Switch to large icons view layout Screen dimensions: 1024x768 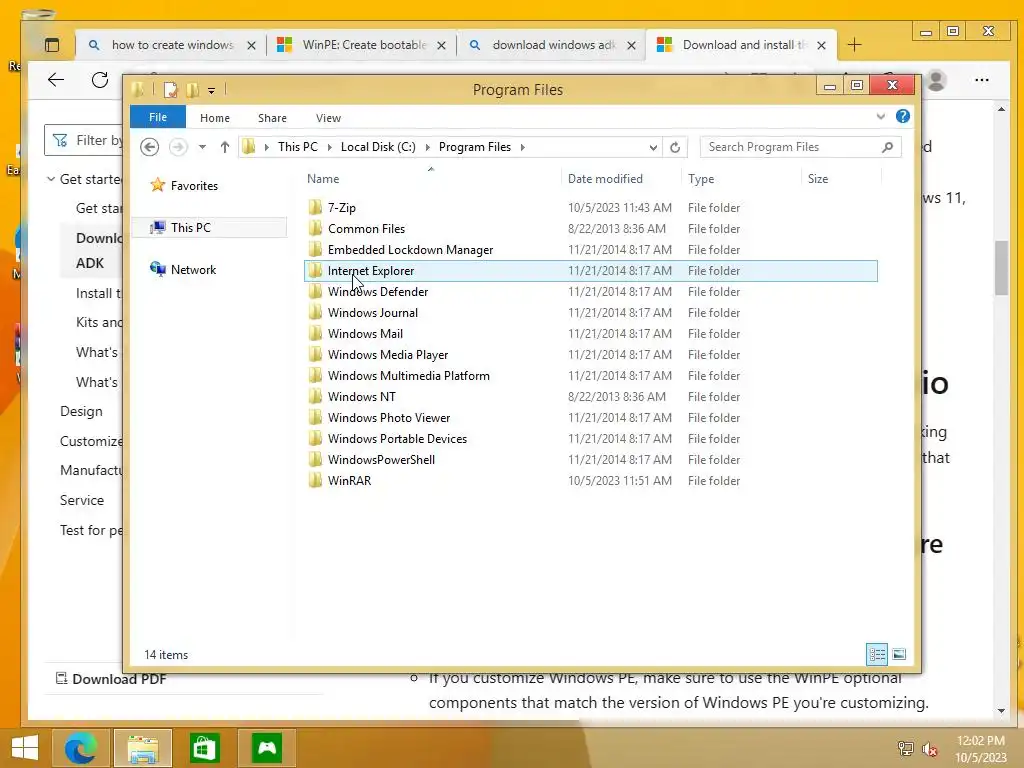899,654
